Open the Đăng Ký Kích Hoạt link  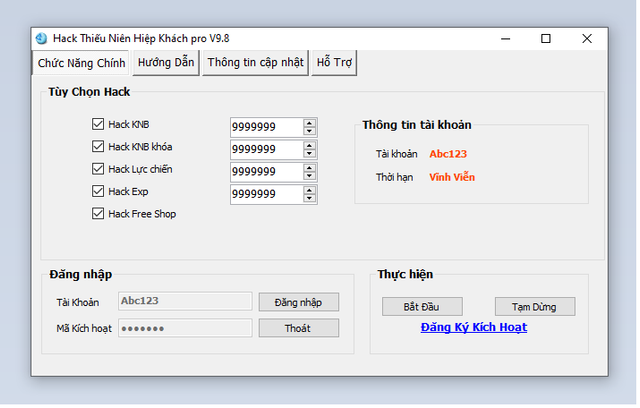point(474,327)
